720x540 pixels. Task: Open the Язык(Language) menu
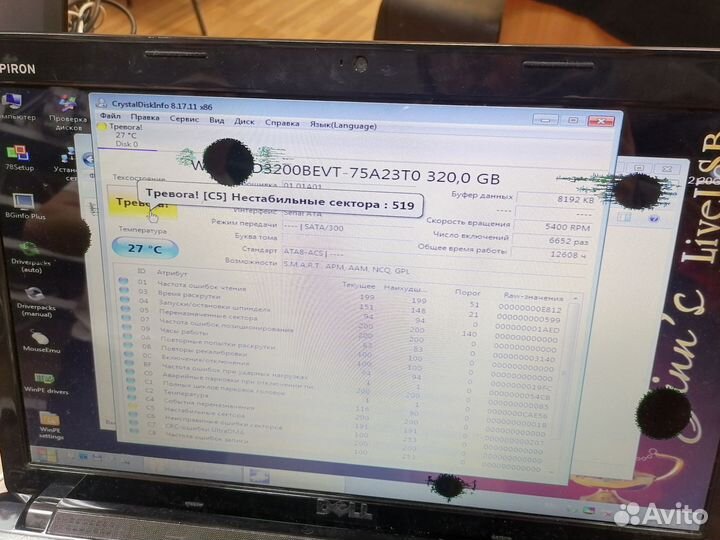[343, 125]
